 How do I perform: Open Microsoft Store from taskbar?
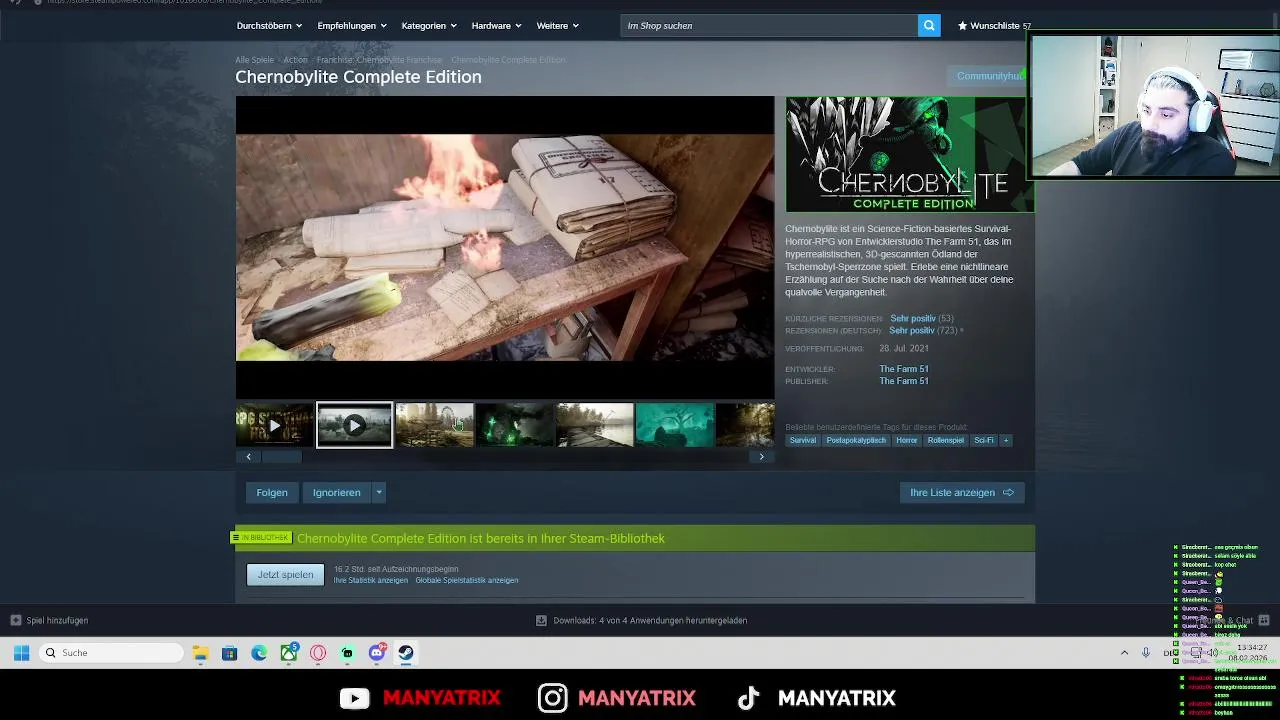point(229,653)
